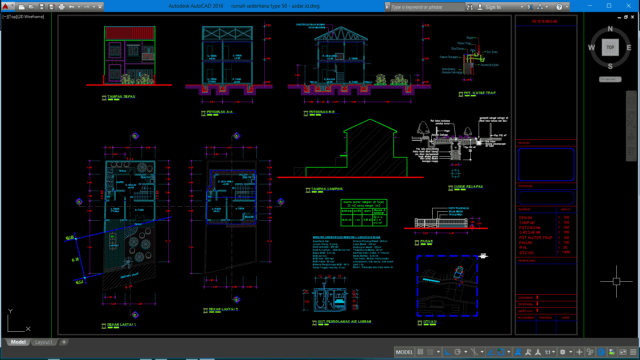This screenshot has width=640, height=360.
Task: Open polar tracking angle dropdown arrow
Action: pos(466,352)
